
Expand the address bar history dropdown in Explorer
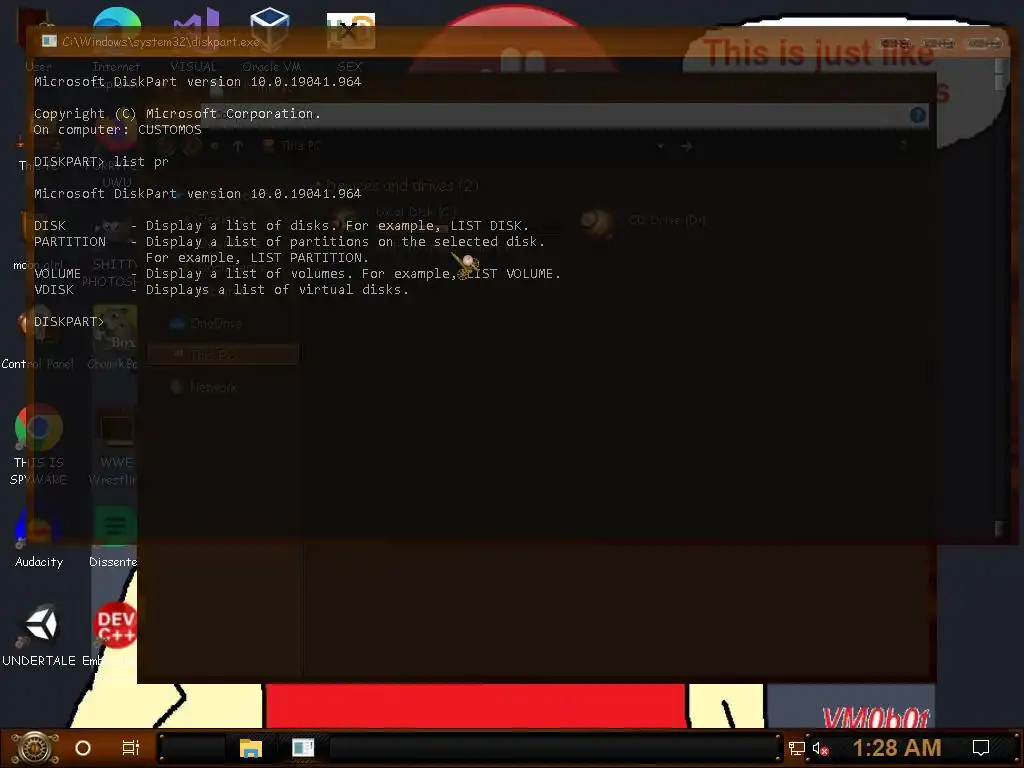(x=660, y=146)
